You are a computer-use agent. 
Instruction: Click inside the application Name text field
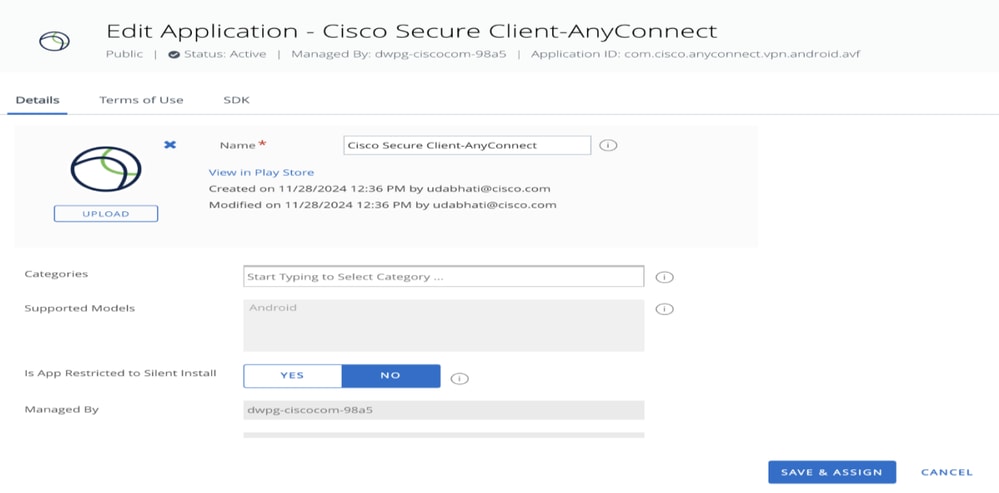tap(466, 146)
